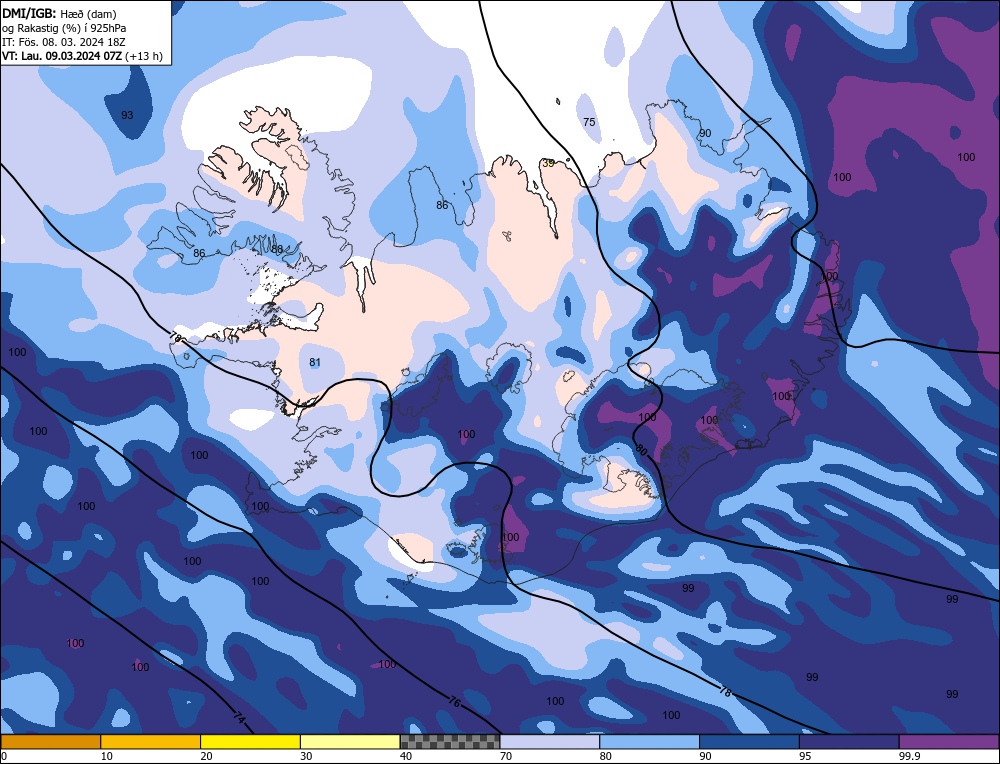The image size is (1000, 764).
Task: Click the humidity value '75' on the map
Action: (589, 122)
